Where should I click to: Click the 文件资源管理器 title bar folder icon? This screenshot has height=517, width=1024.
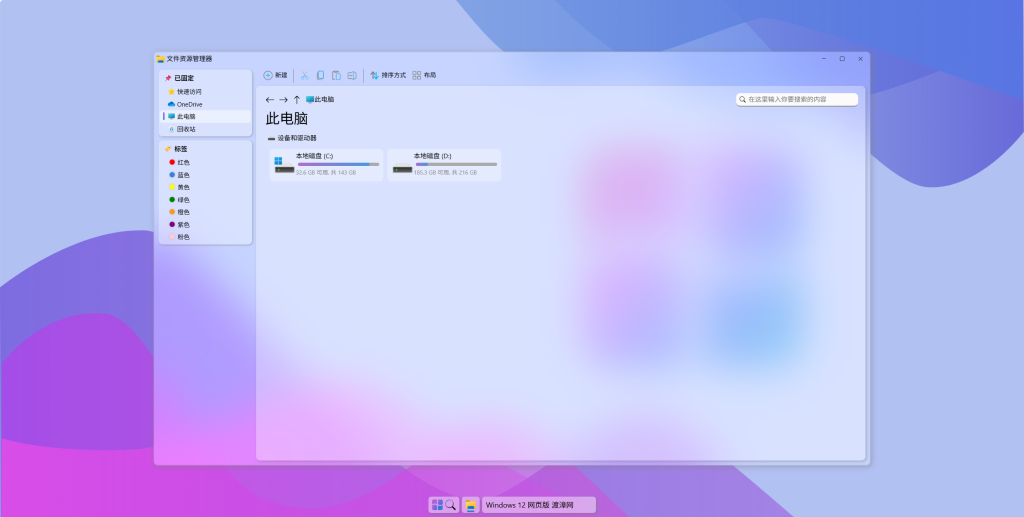[161, 59]
